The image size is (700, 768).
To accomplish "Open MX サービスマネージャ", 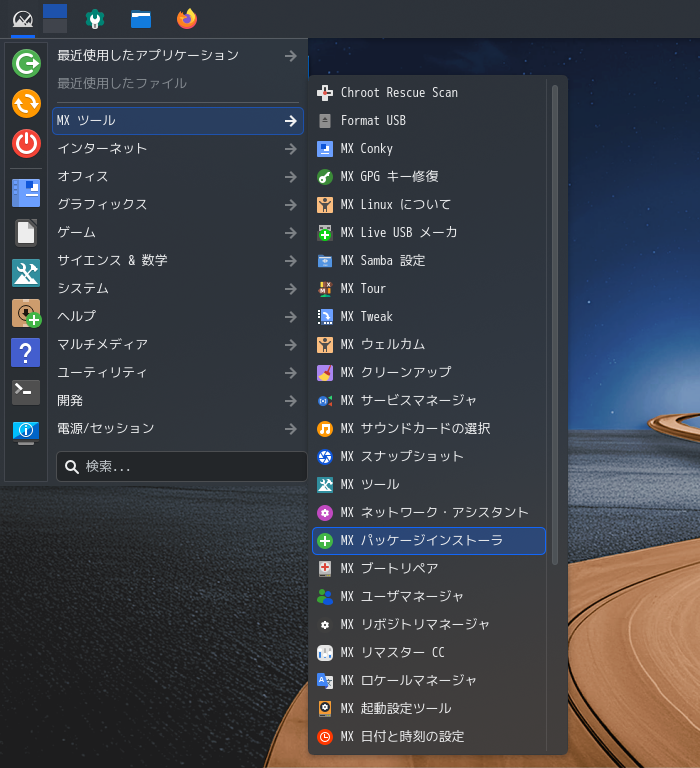I will pos(429,401).
